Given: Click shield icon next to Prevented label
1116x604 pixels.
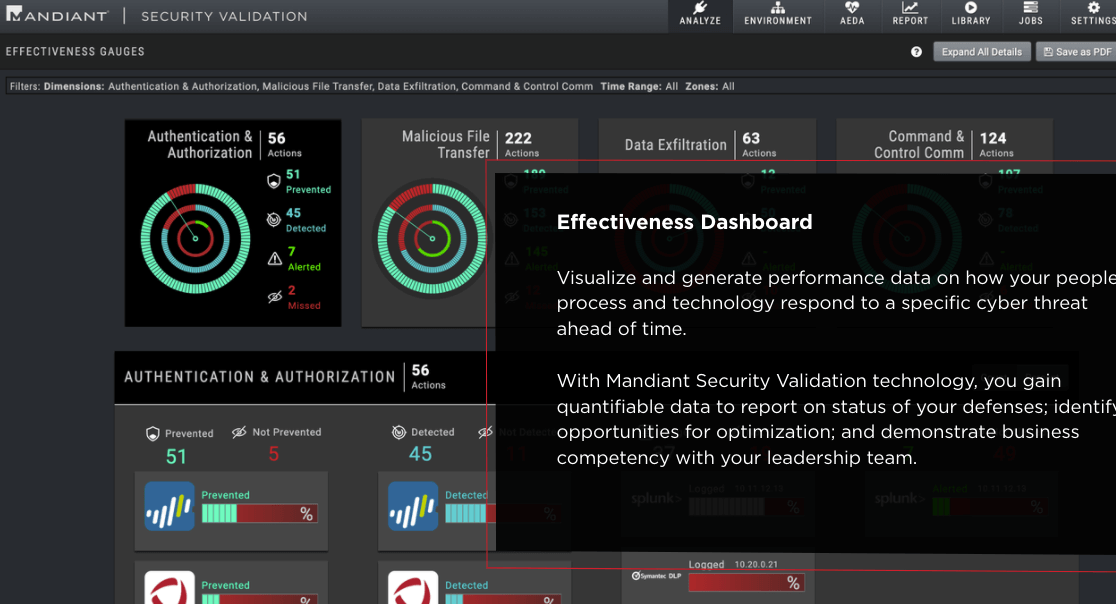Looking at the screenshot, I should 152,434.
